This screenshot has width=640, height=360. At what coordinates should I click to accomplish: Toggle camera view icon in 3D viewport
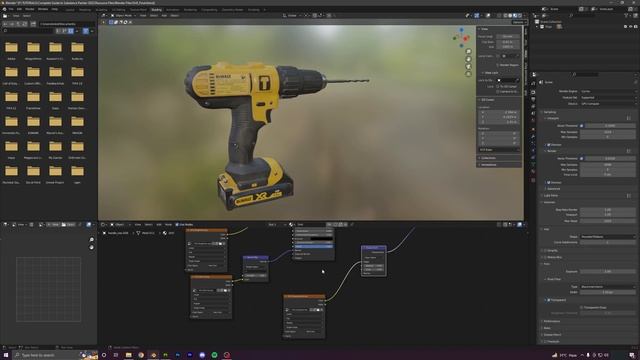[x=469, y=66]
